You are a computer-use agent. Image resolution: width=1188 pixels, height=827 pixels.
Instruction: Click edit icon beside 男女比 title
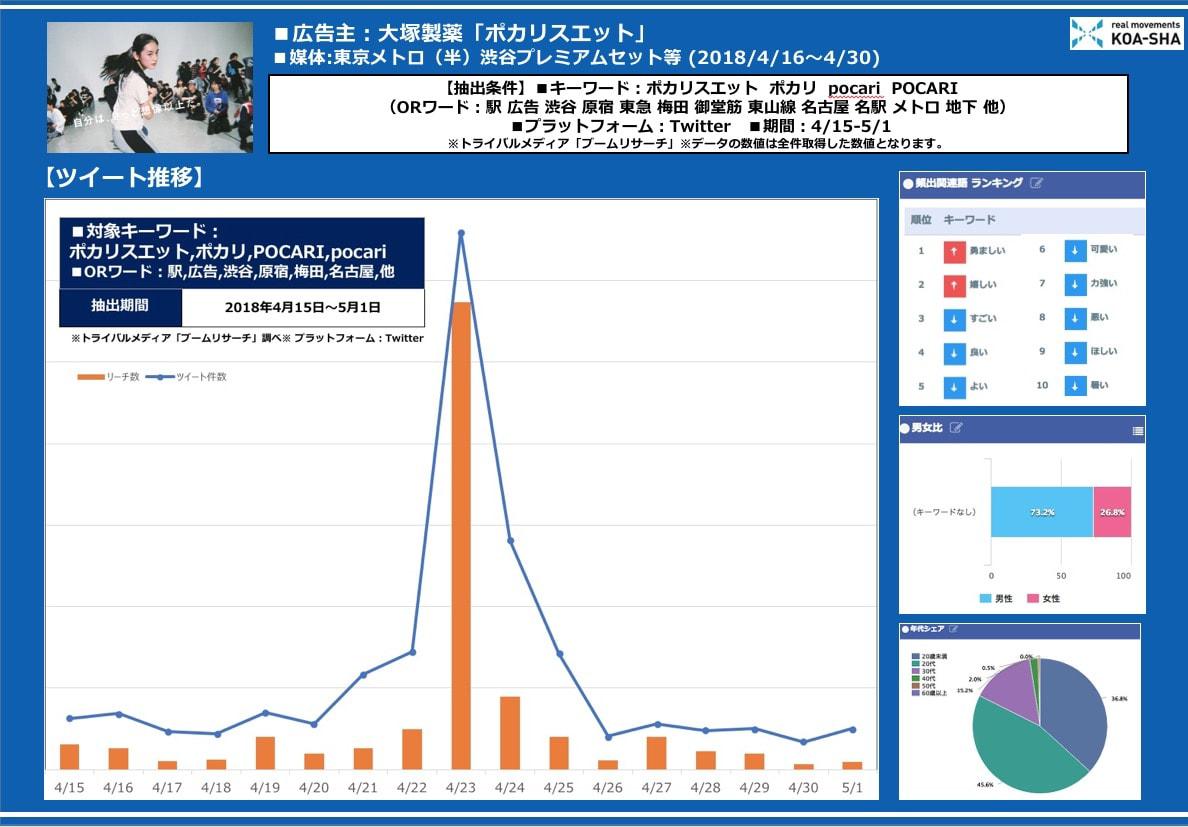955,428
